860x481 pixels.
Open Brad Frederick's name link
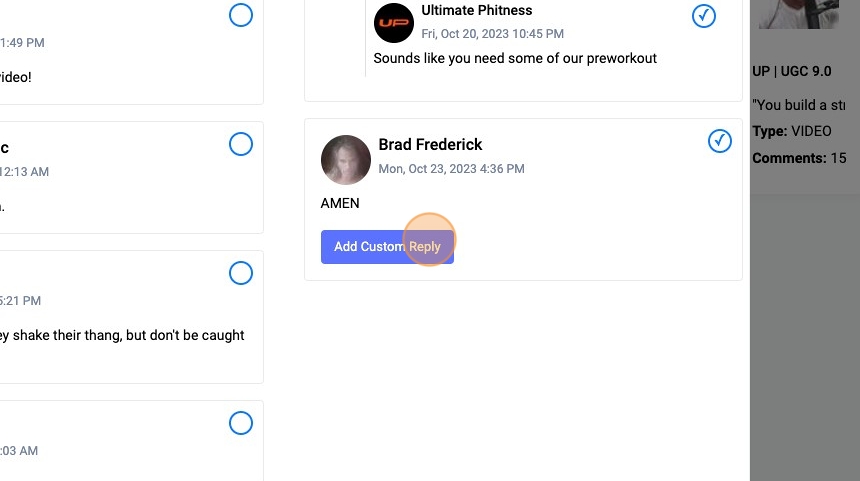click(430, 145)
